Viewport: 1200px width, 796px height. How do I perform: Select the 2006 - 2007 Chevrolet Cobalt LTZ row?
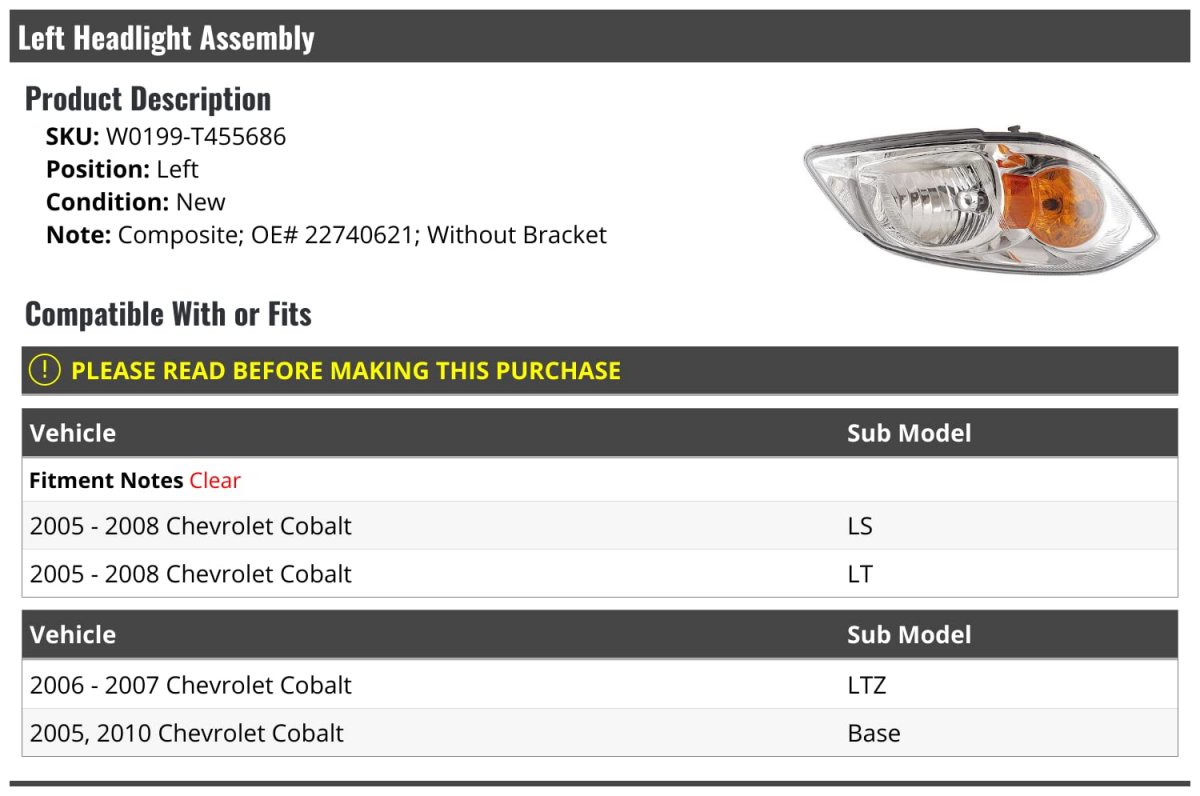tap(600, 685)
